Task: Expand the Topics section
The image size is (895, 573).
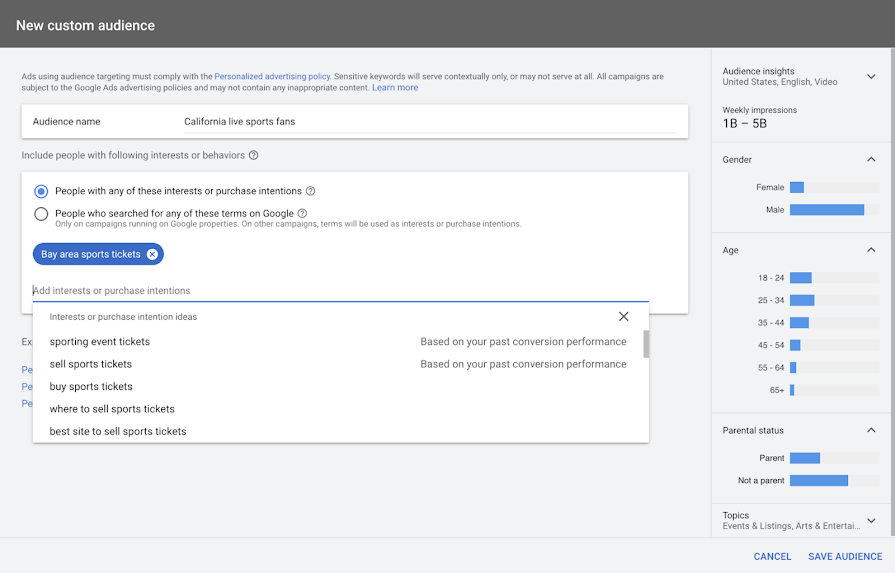Action: pyautogui.click(x=871, y=520)
